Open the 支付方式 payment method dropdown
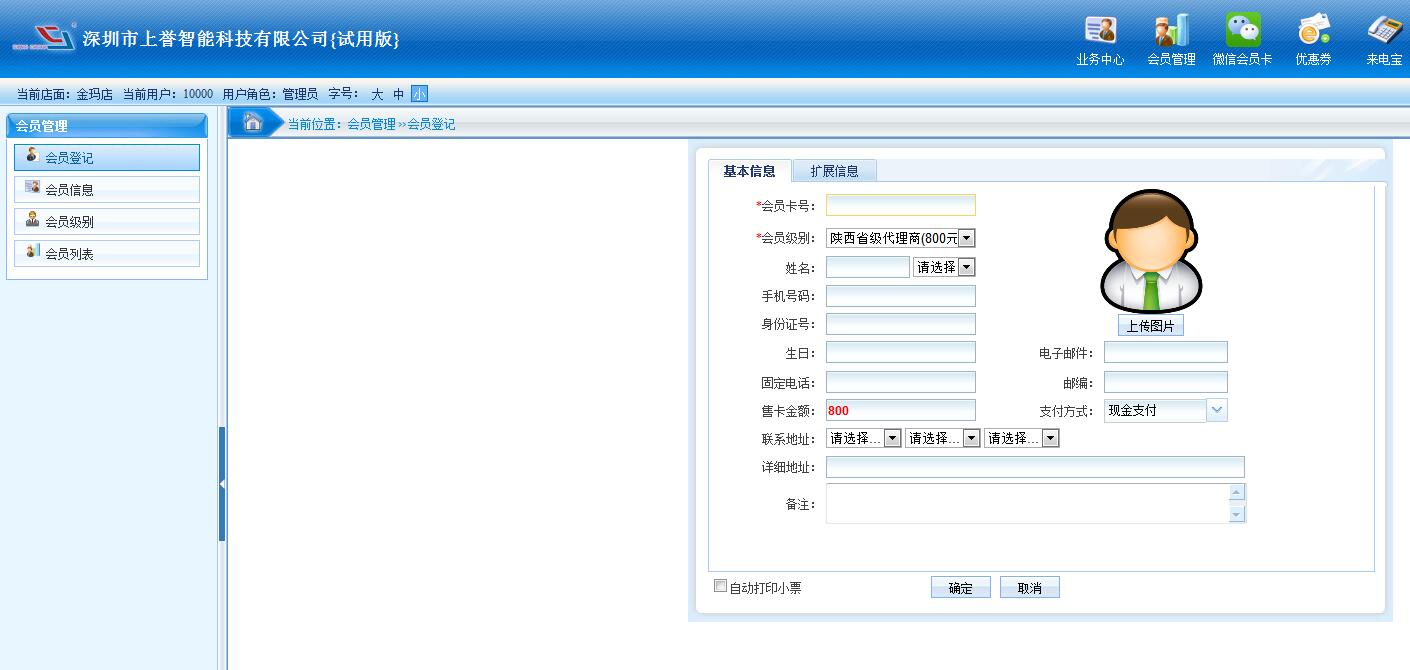Screen dimensions: 1410x670 [1217, 410]
